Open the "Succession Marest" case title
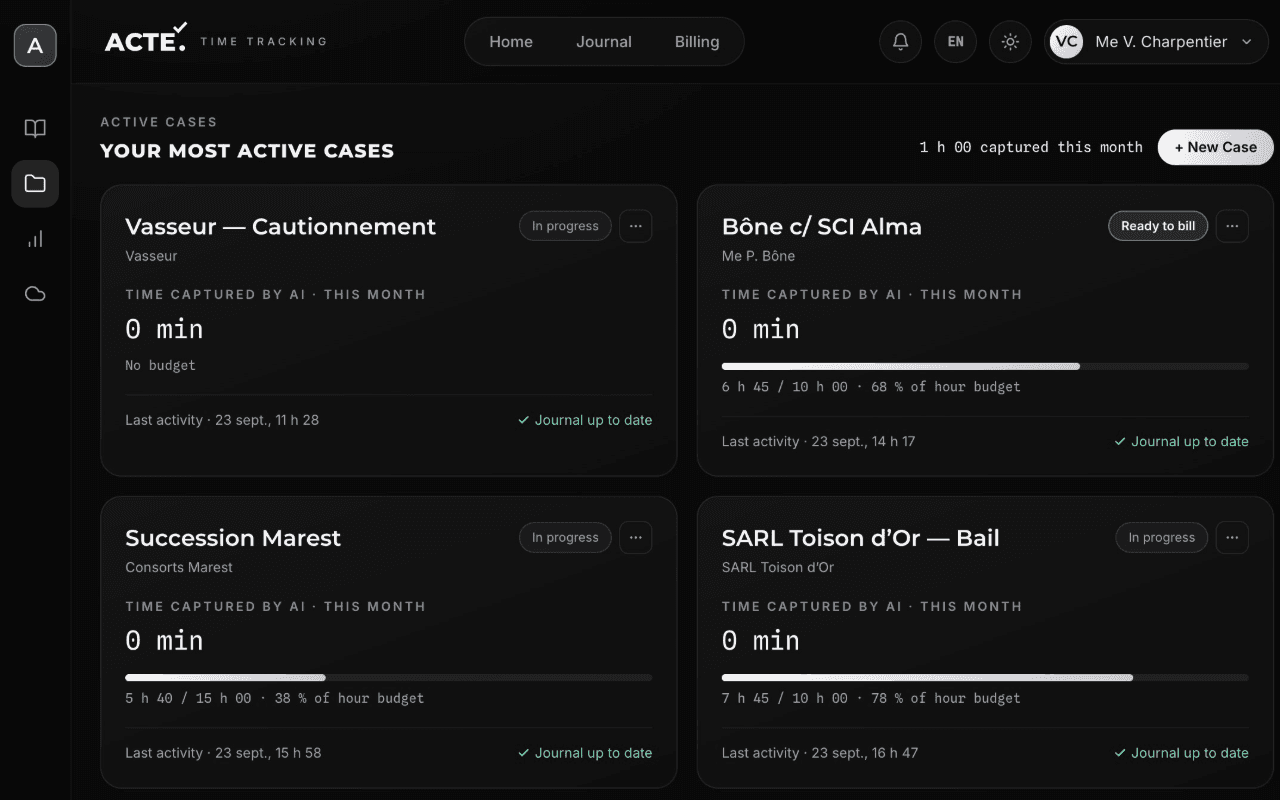 (233, 538)
